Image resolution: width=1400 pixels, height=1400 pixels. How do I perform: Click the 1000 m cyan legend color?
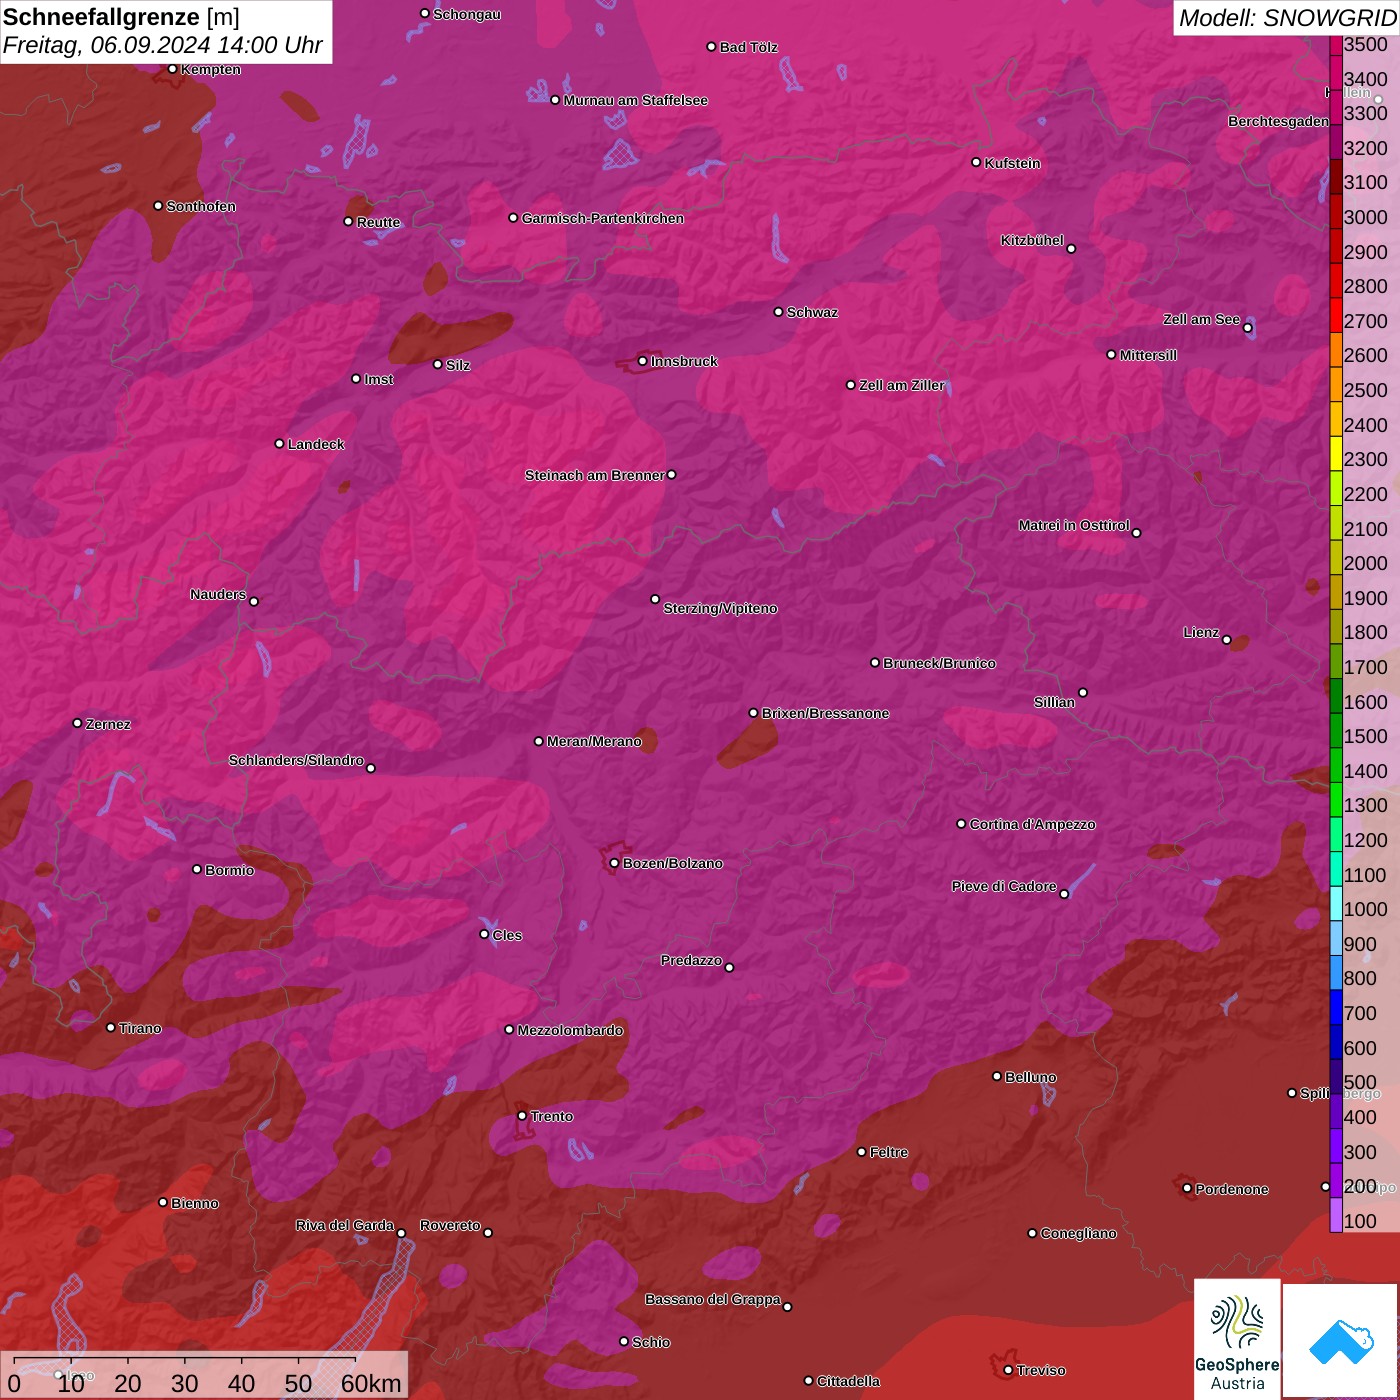click(1336, 903)
